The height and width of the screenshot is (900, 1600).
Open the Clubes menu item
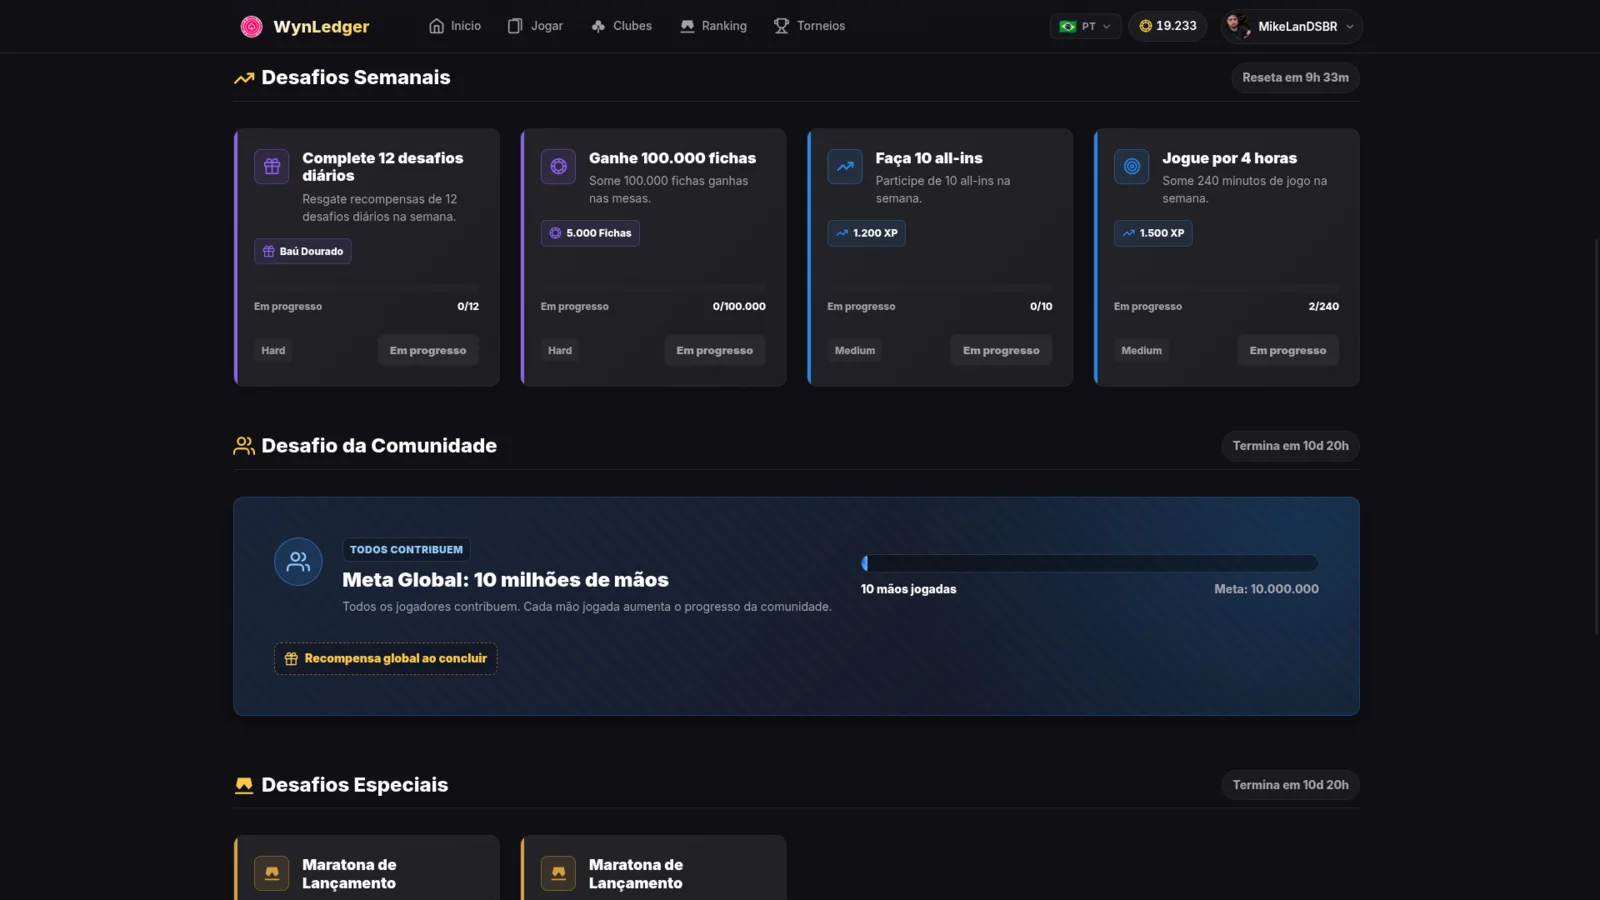click(x=621, y=26)
